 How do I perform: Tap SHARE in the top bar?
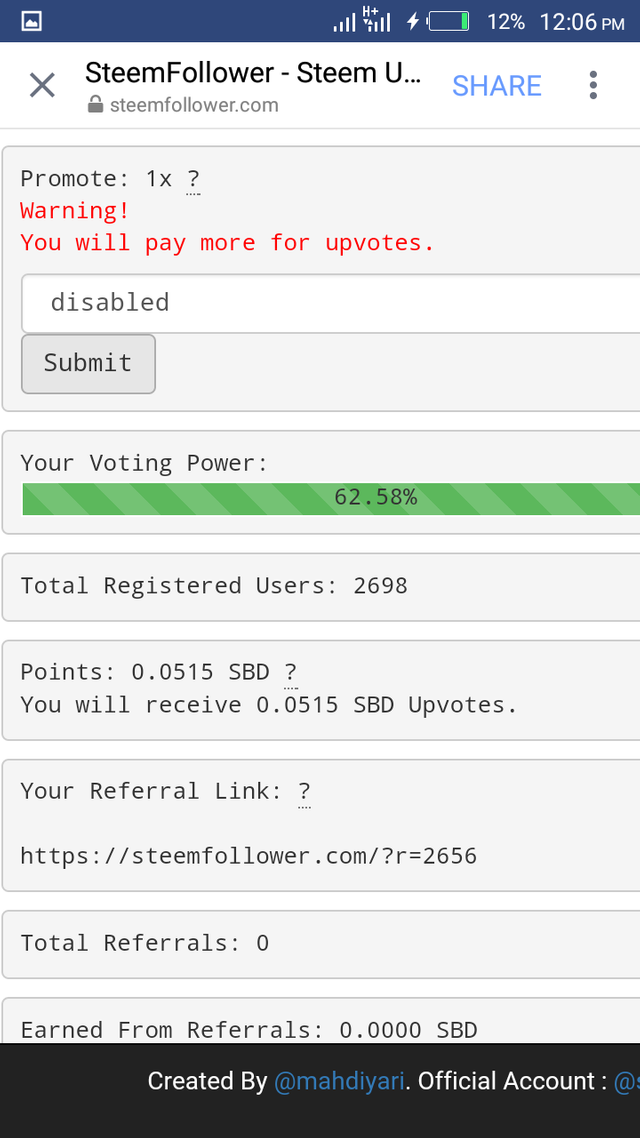click(497, 86)
